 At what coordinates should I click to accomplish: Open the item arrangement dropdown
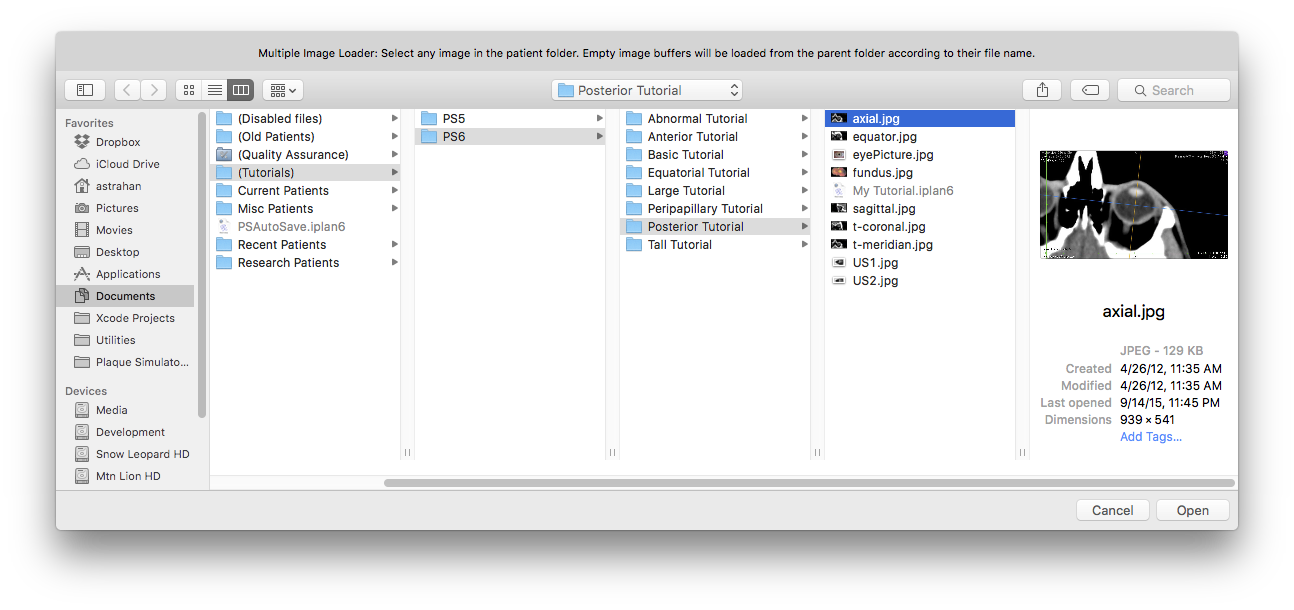(x=283, y=90)
